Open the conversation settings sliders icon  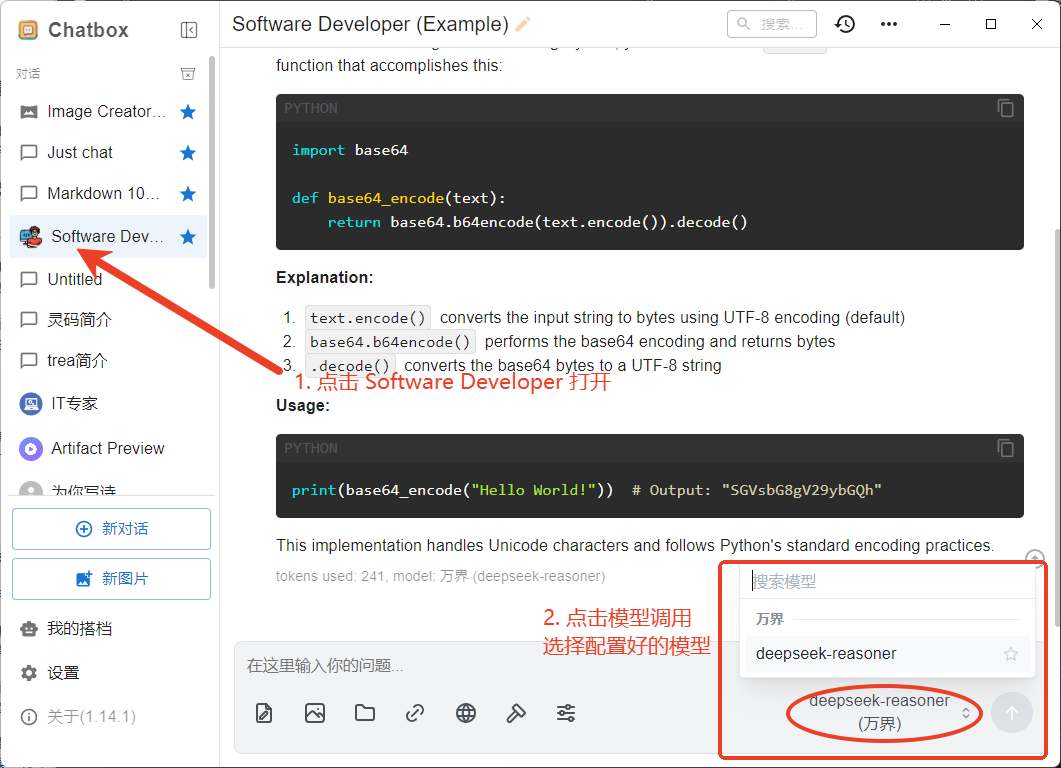(566, 713)
